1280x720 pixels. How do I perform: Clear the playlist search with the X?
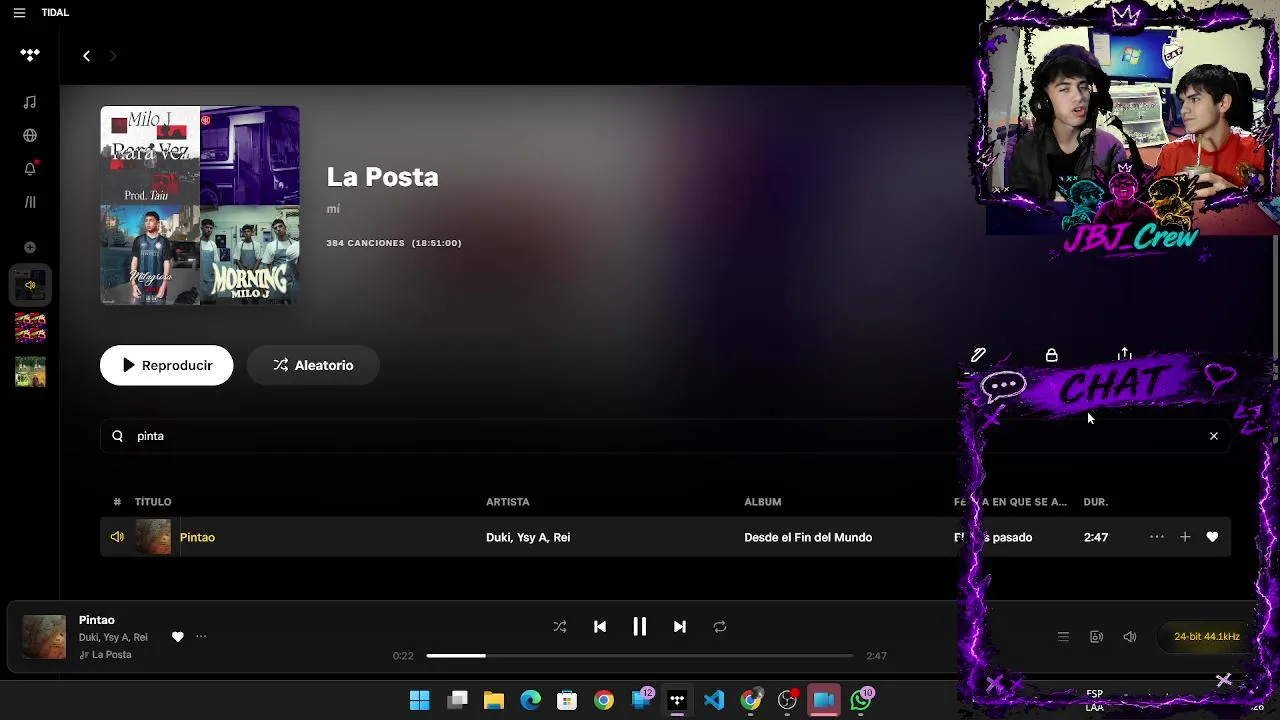[1214, 436]
